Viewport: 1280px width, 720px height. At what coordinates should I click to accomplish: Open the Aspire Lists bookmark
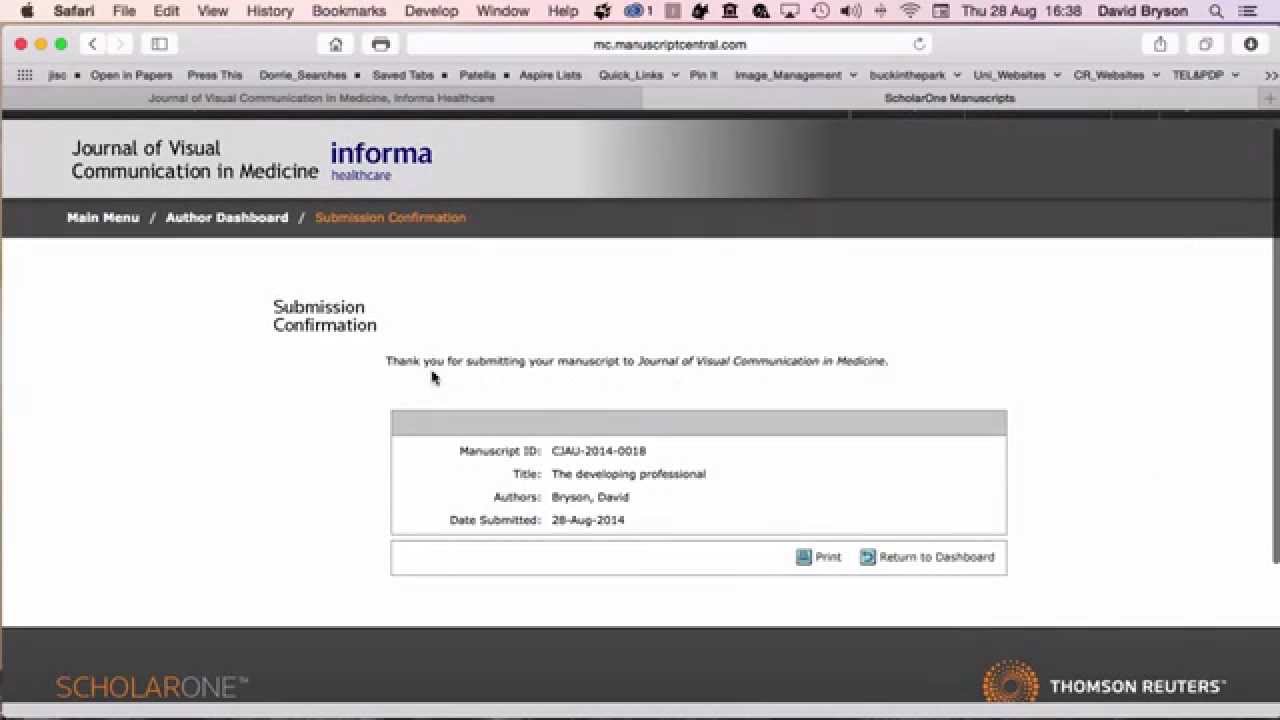[550, 75]
